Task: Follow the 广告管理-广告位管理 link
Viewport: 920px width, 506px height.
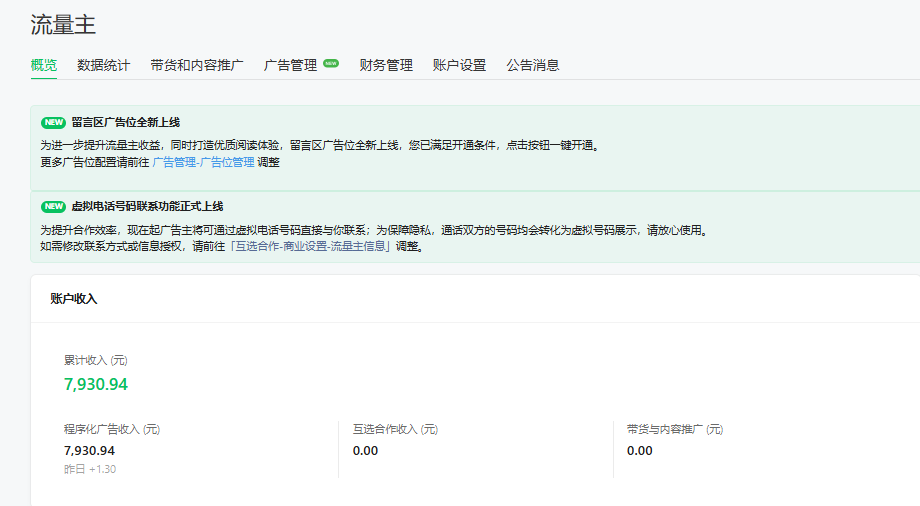Action: coord(203,162)
